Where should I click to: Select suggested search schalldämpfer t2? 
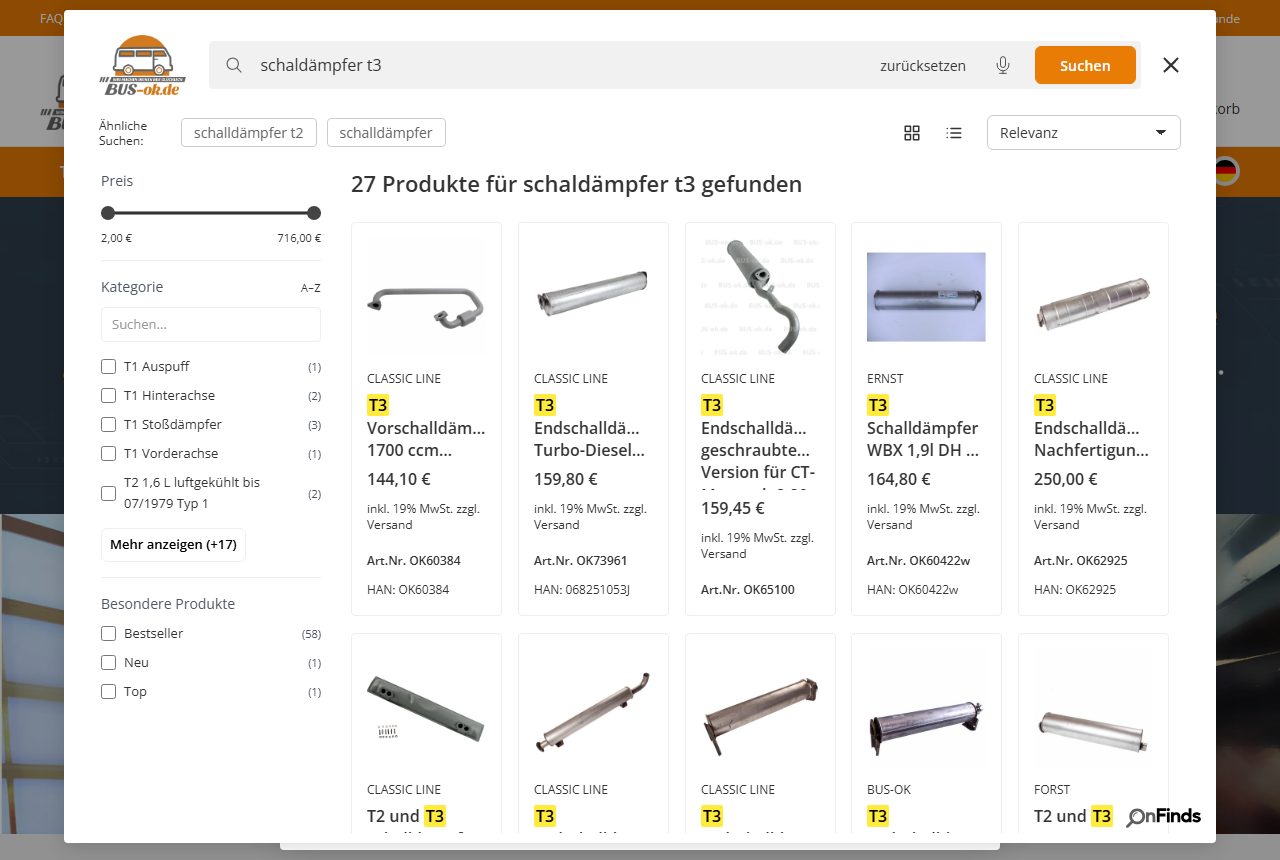tap(249, 132)
